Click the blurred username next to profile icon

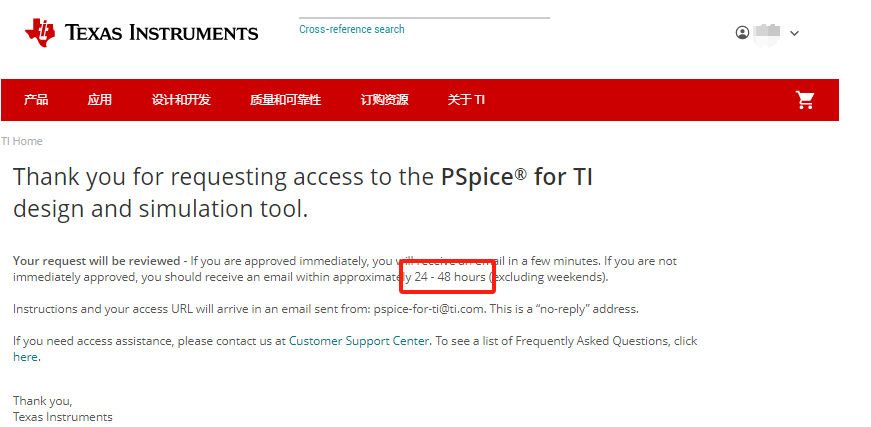point(767,33)
